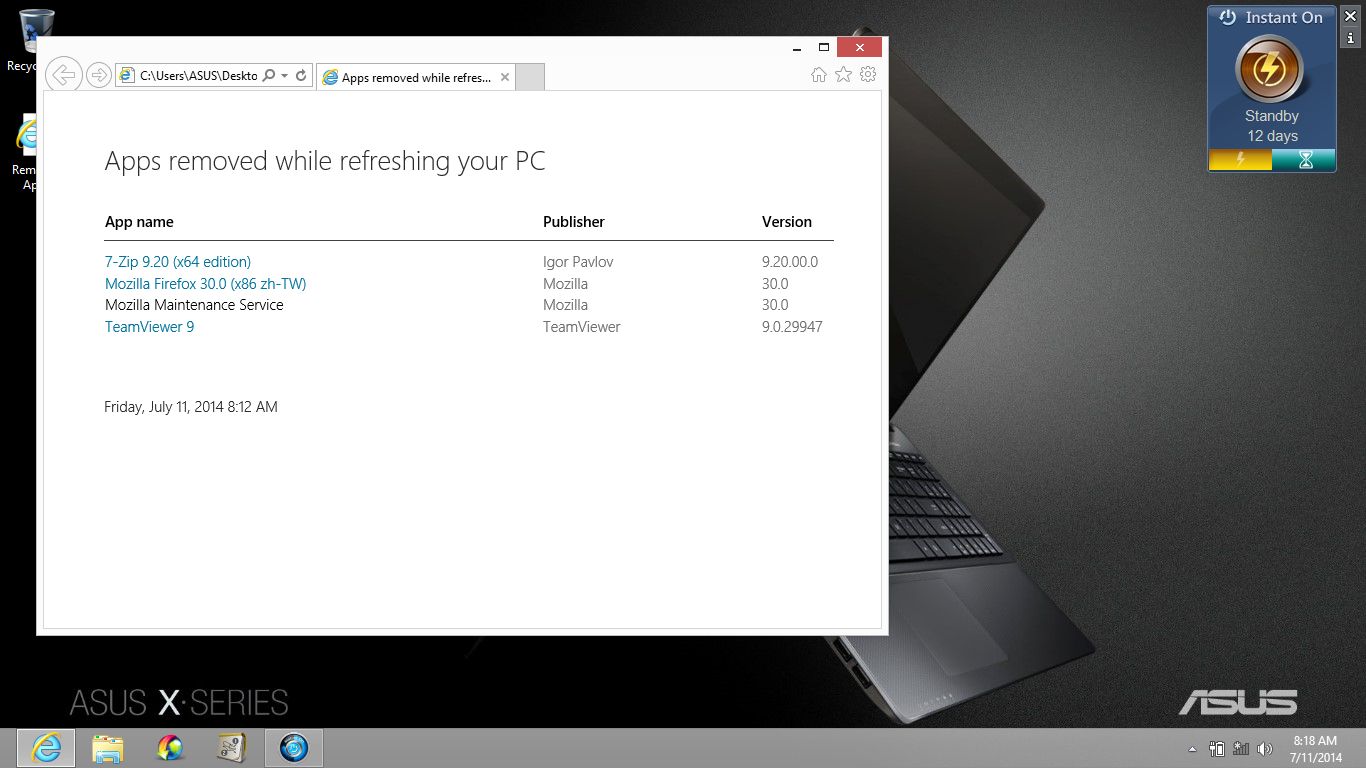Image resolution: width=1366 pixels, height=768 pixels.
Task: Click the 'Version' column header
Action: pyautogui.click(x=787, y=222)
